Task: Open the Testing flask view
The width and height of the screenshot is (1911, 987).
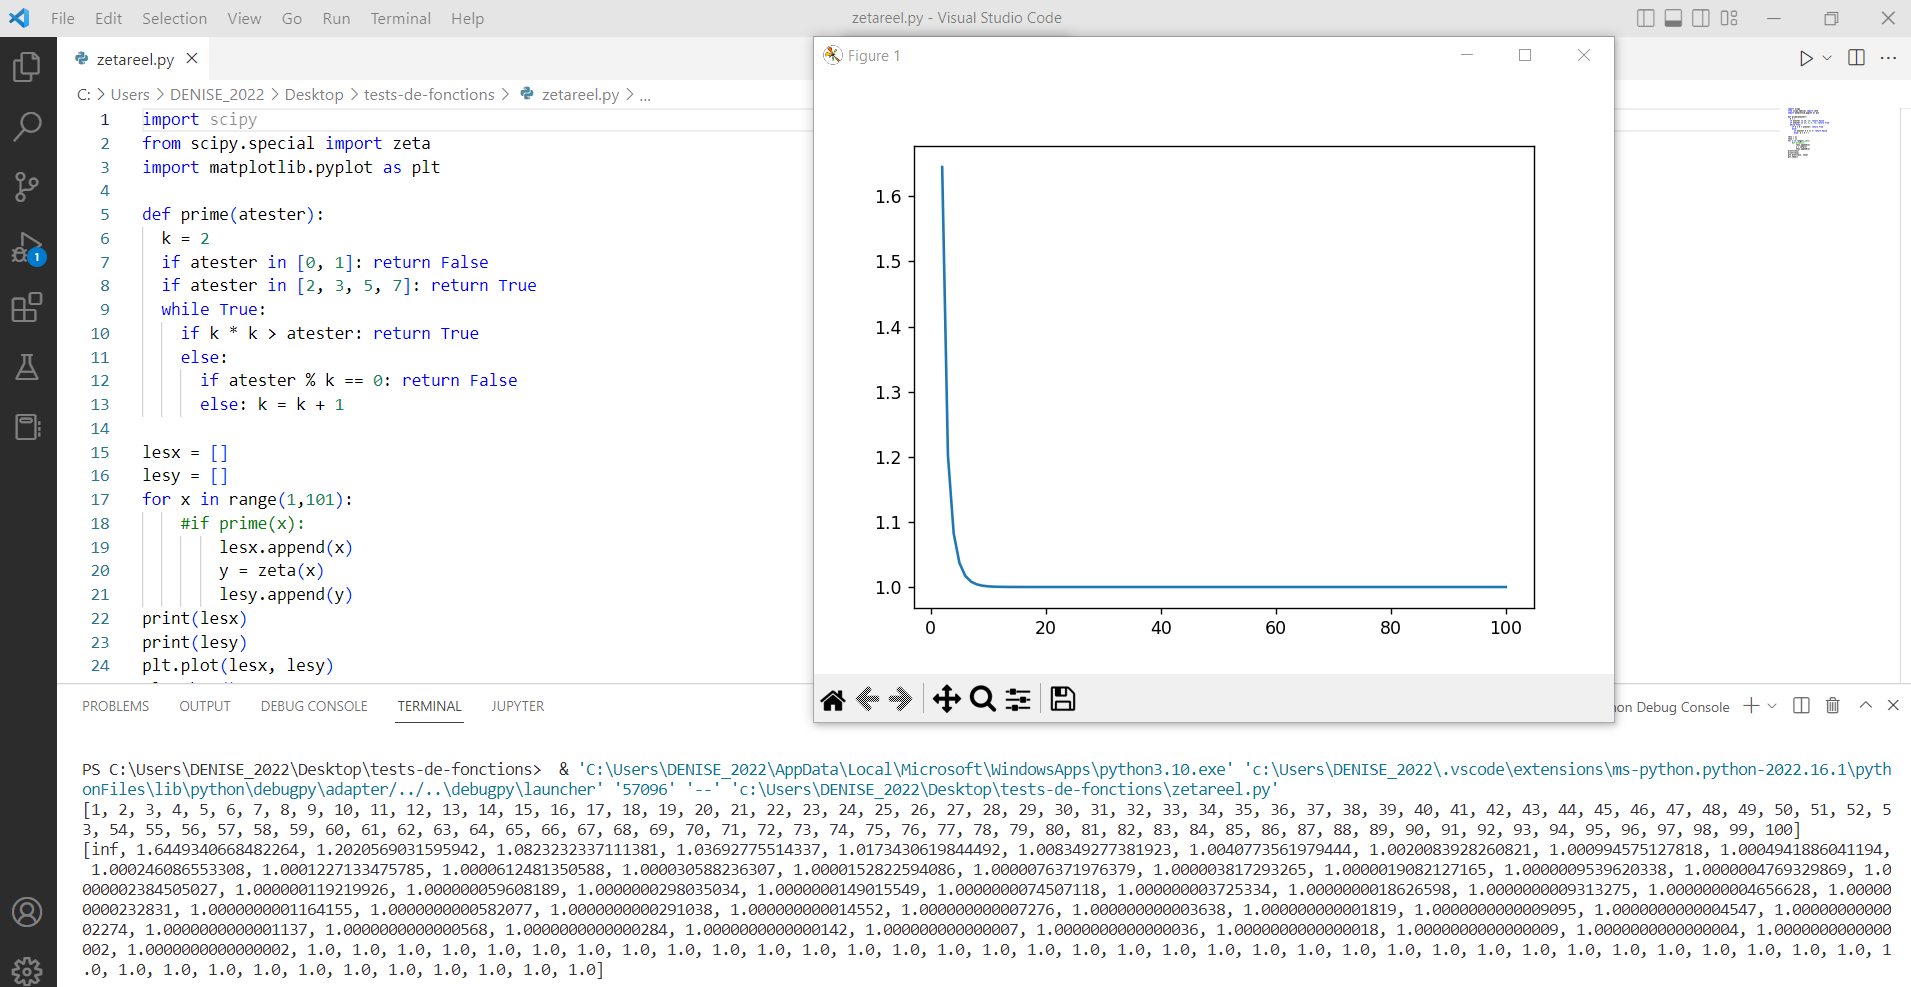Action: click(x=27, y=367)
